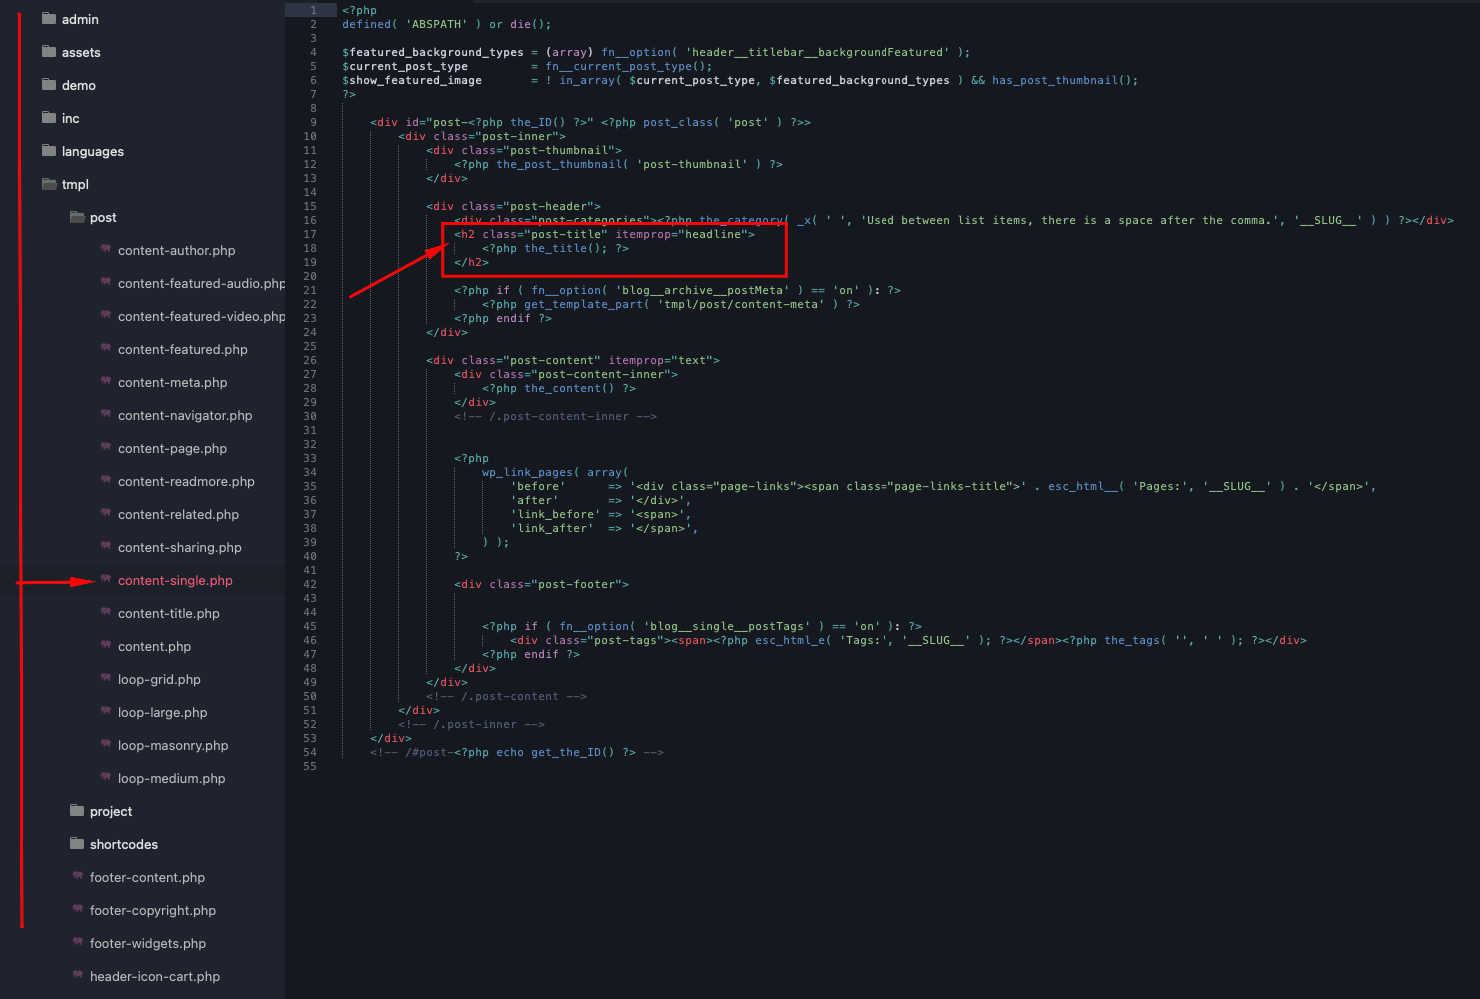The height and width of the screenshot is (999, 1480).
Task: Open content-featured.php file
Action: point(183,349)
